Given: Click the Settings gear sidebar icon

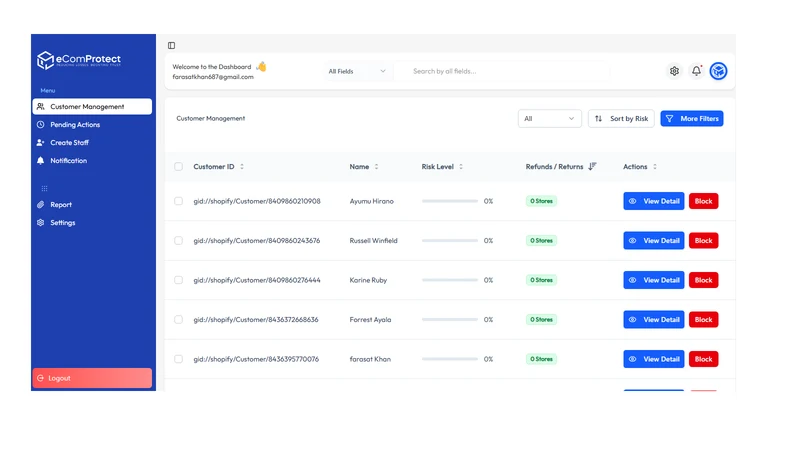Looking at the screenshot, I should click(x=40, y=222).
